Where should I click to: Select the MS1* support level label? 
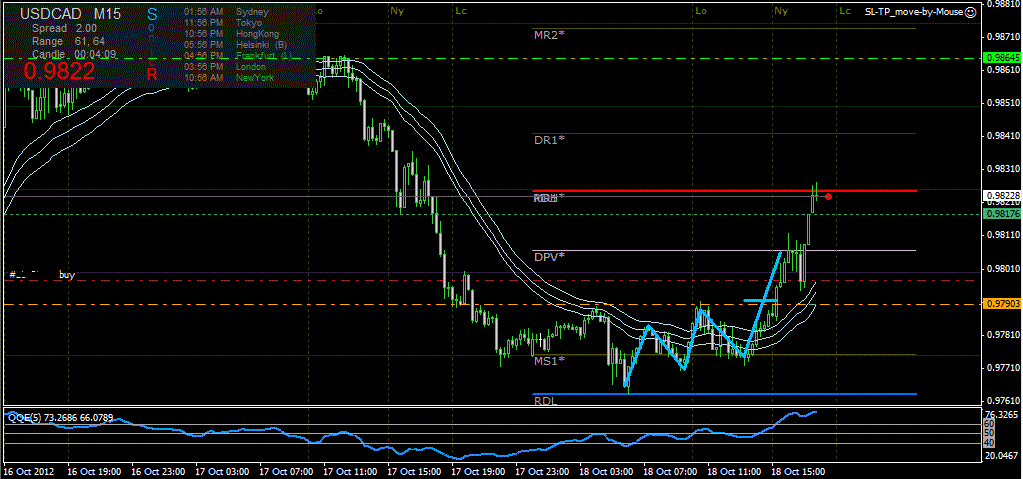549,361
